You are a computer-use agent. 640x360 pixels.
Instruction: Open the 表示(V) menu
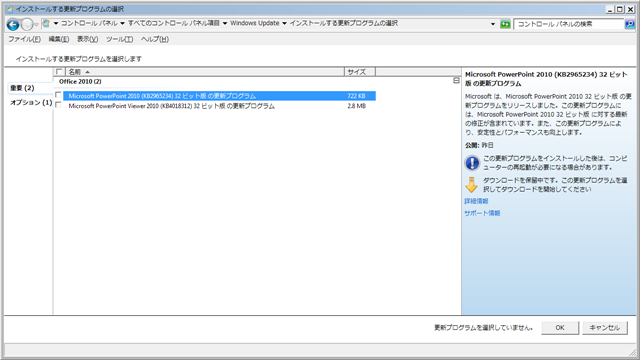88,39
